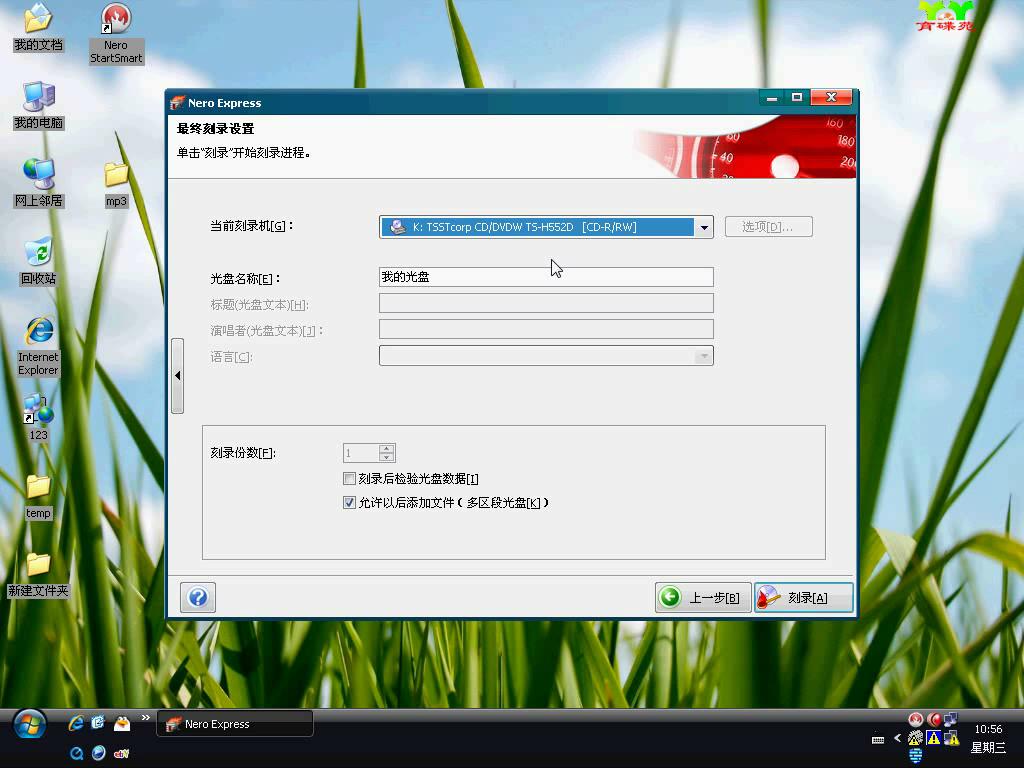The height and width of the screenshot is (768, 1024).
Task: Click the 光盘名称 disc name field
Action: click(546, 277)
